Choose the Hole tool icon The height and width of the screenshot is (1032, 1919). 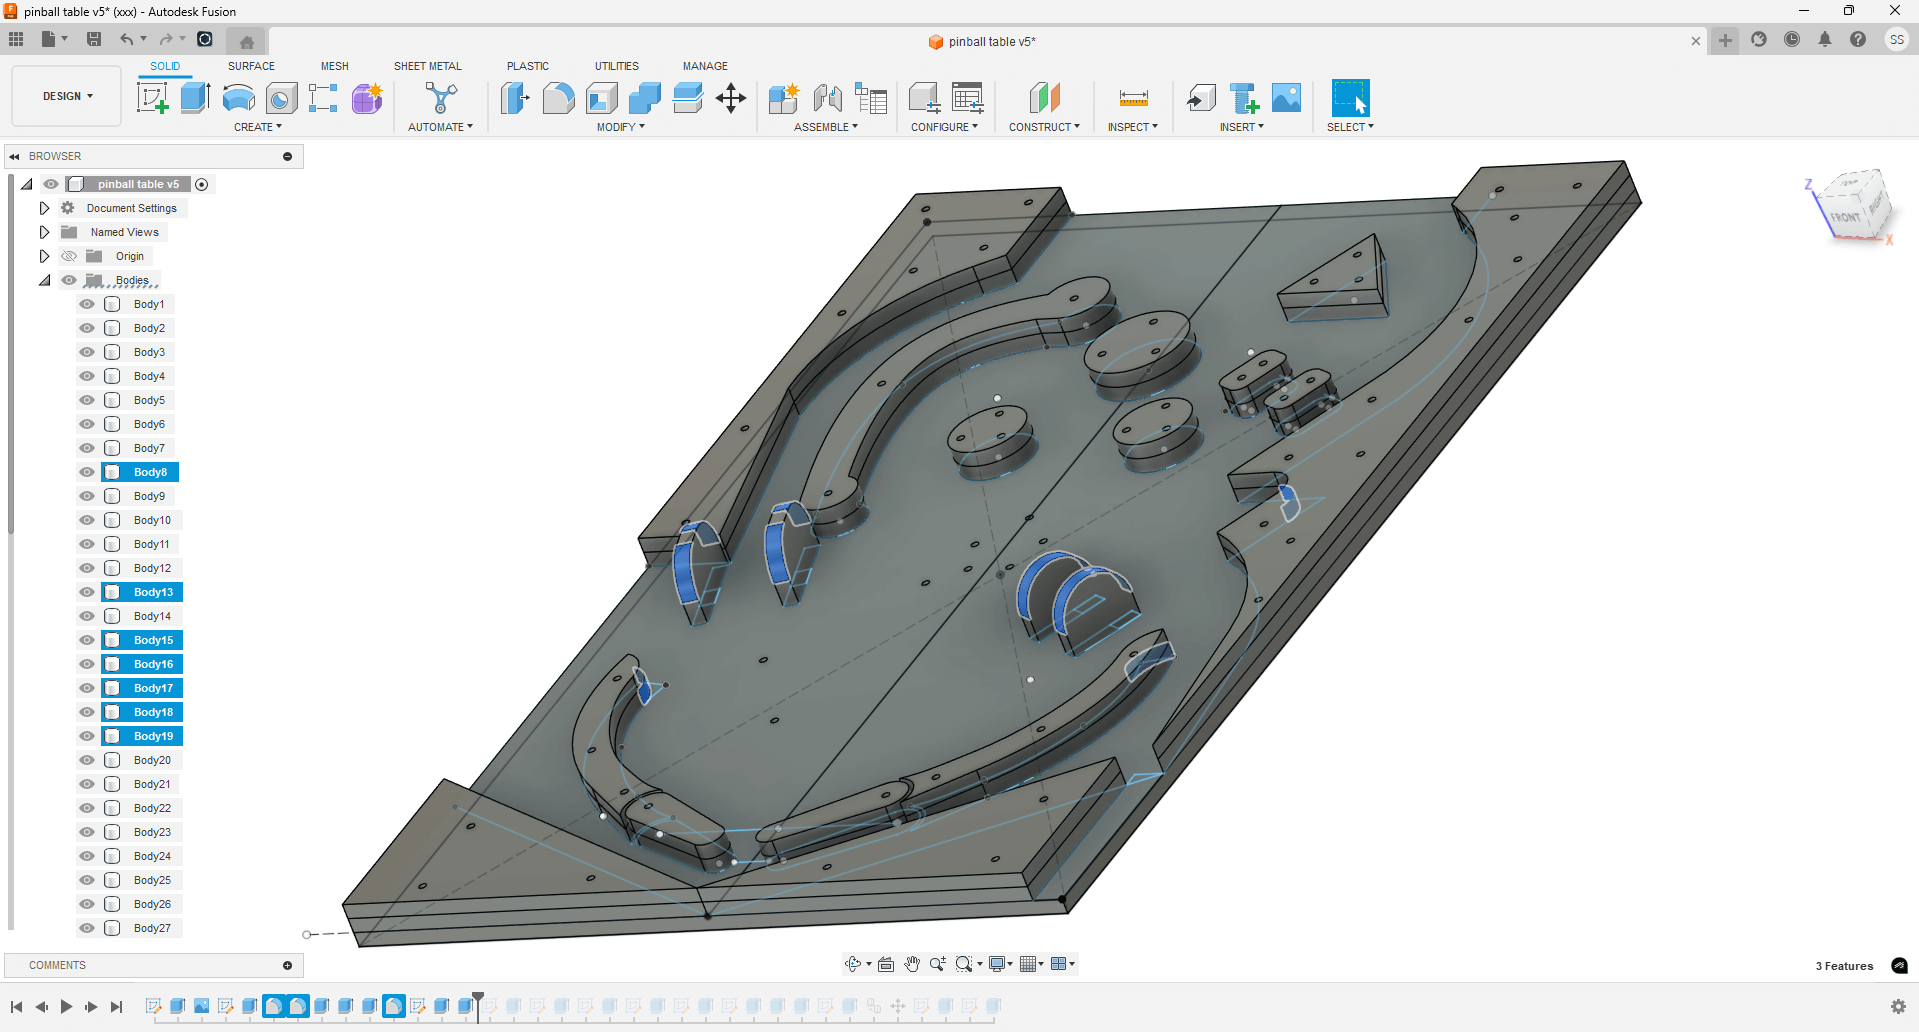coord(281,98)
